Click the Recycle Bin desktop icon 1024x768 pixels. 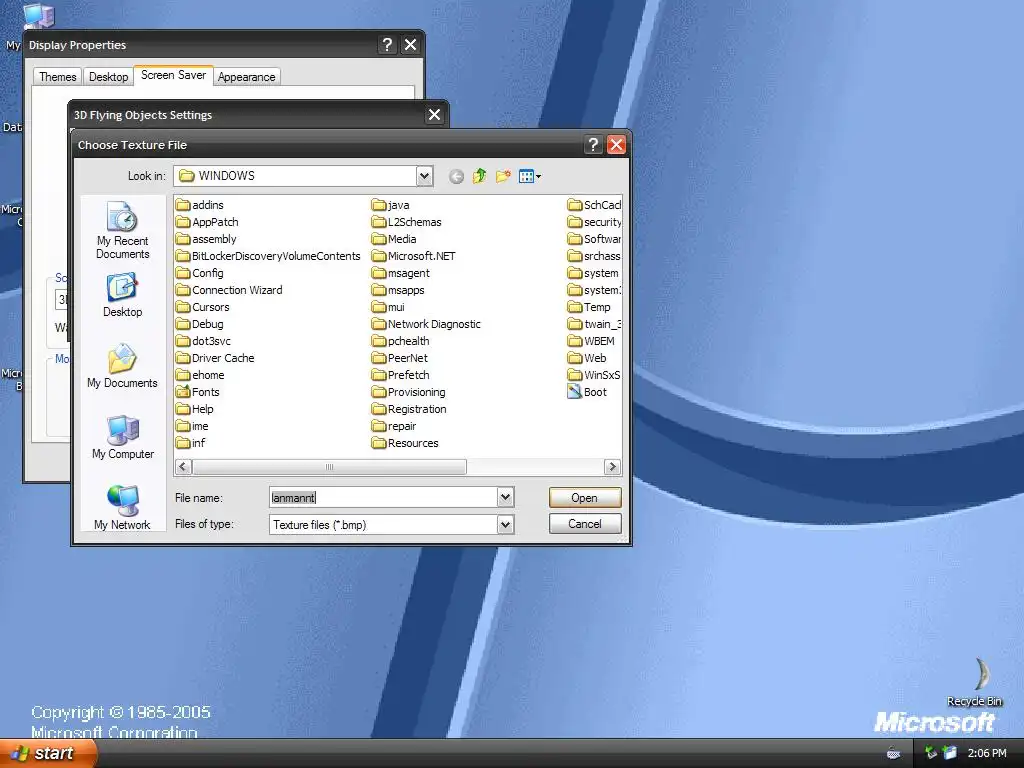975,682
